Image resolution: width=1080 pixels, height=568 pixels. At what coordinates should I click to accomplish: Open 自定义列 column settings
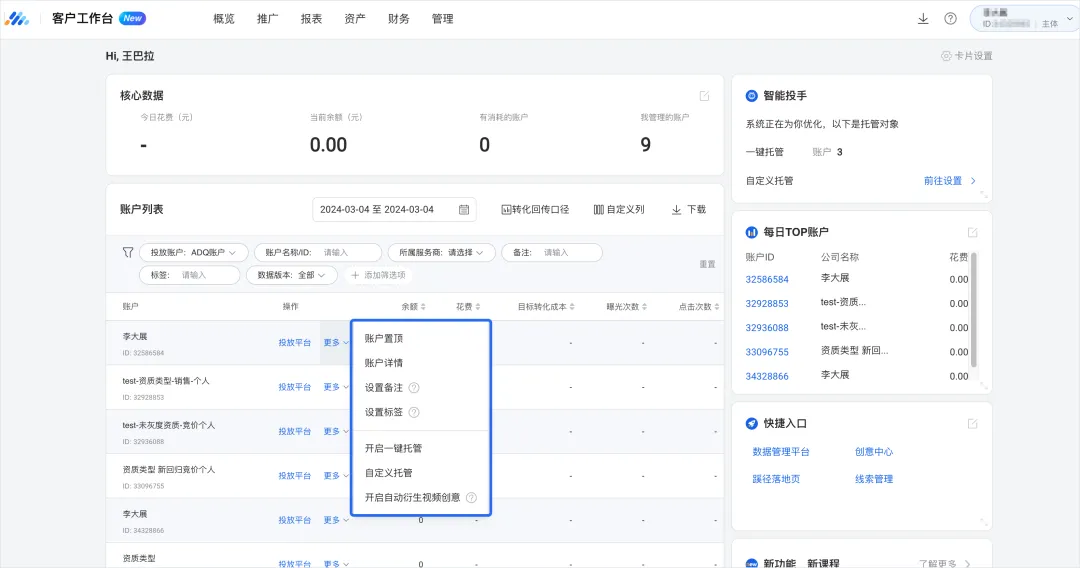(x=619, y=209)
